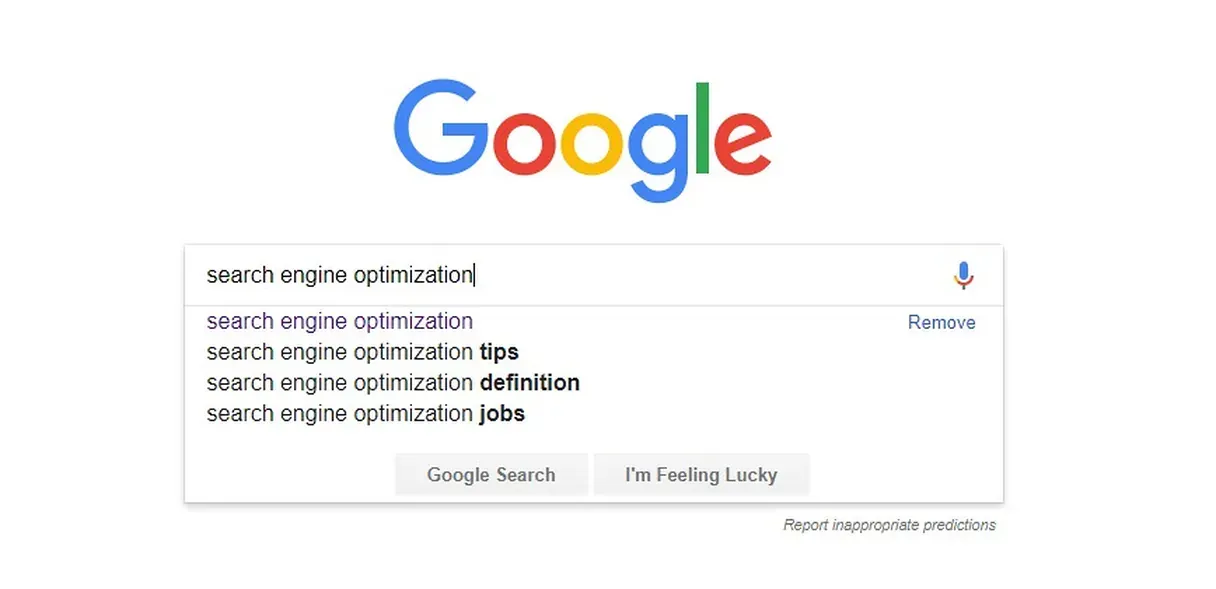Open the Report inappropriate predictions link

tap(889, 525)
